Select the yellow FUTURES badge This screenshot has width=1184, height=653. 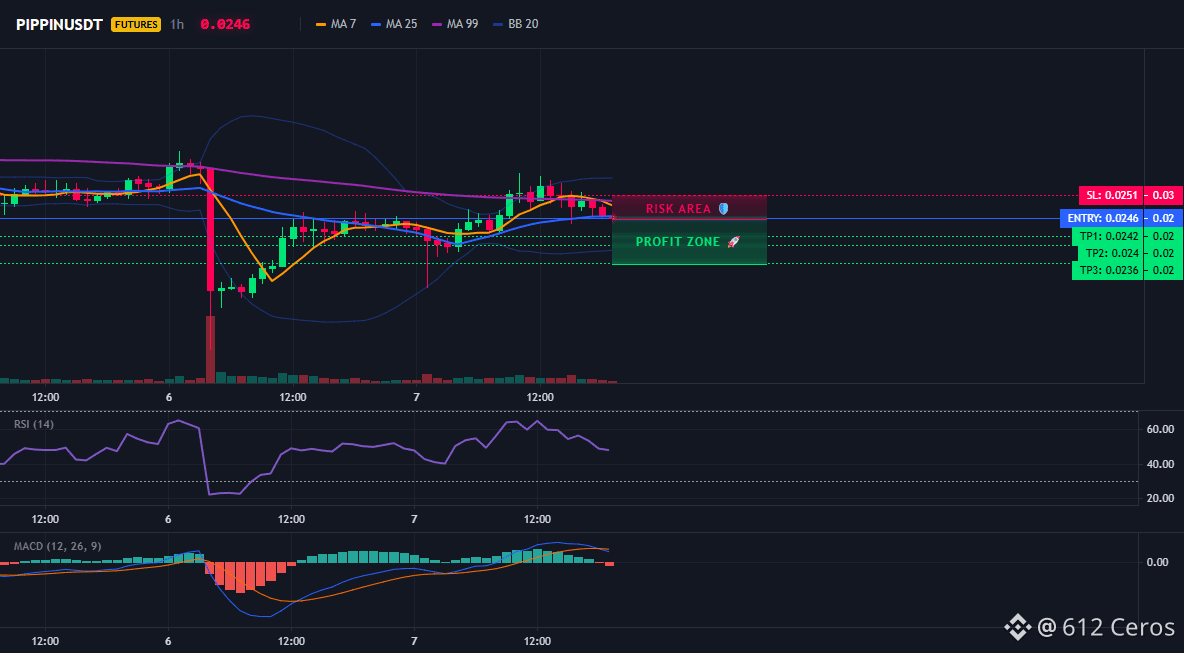click(x=136, y=24)
